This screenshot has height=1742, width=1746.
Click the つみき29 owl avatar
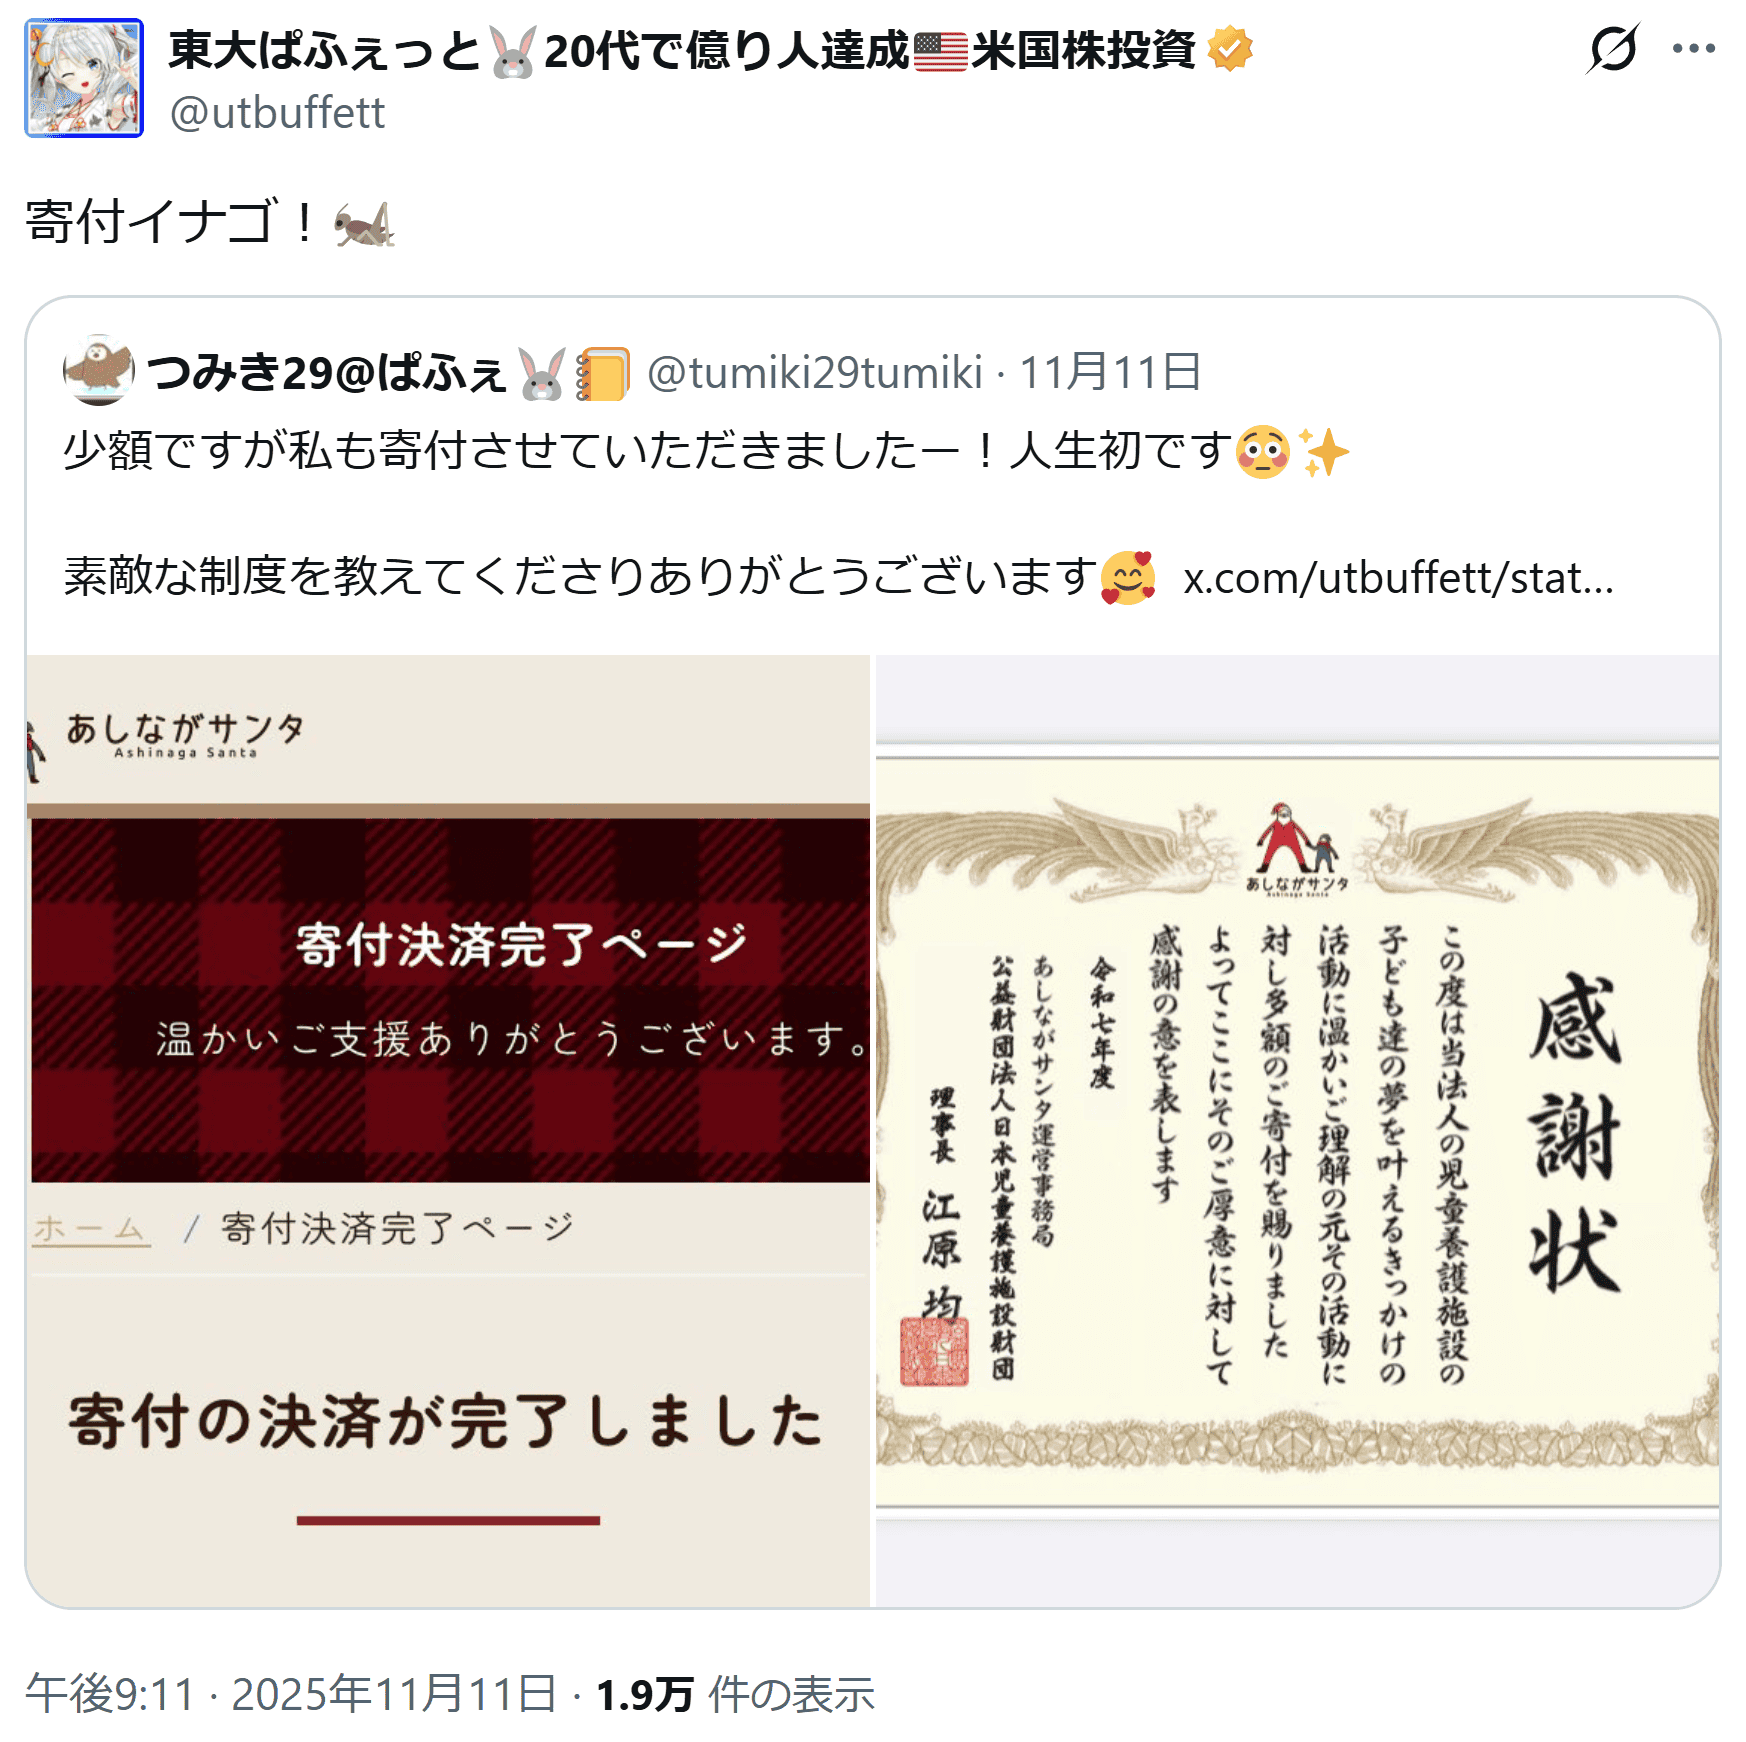point(98,370)
